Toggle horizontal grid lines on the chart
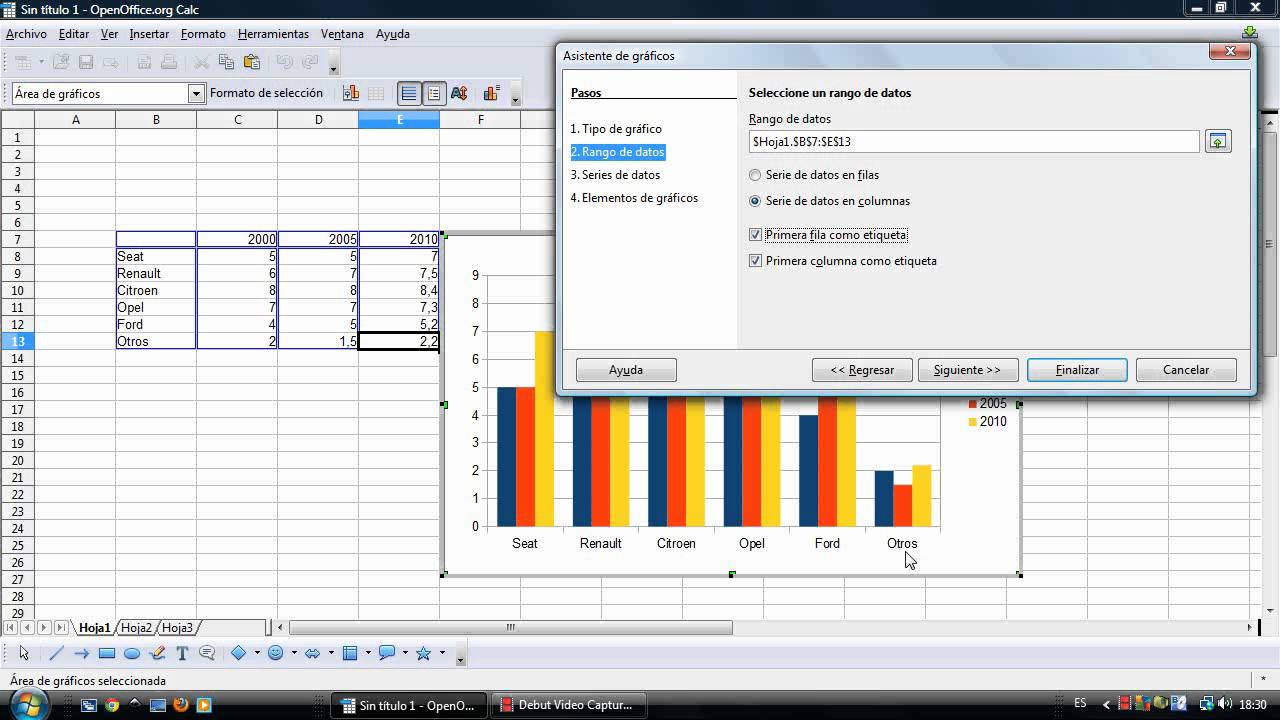Screen dimensions: 1280x720 [x=409, y=93]
